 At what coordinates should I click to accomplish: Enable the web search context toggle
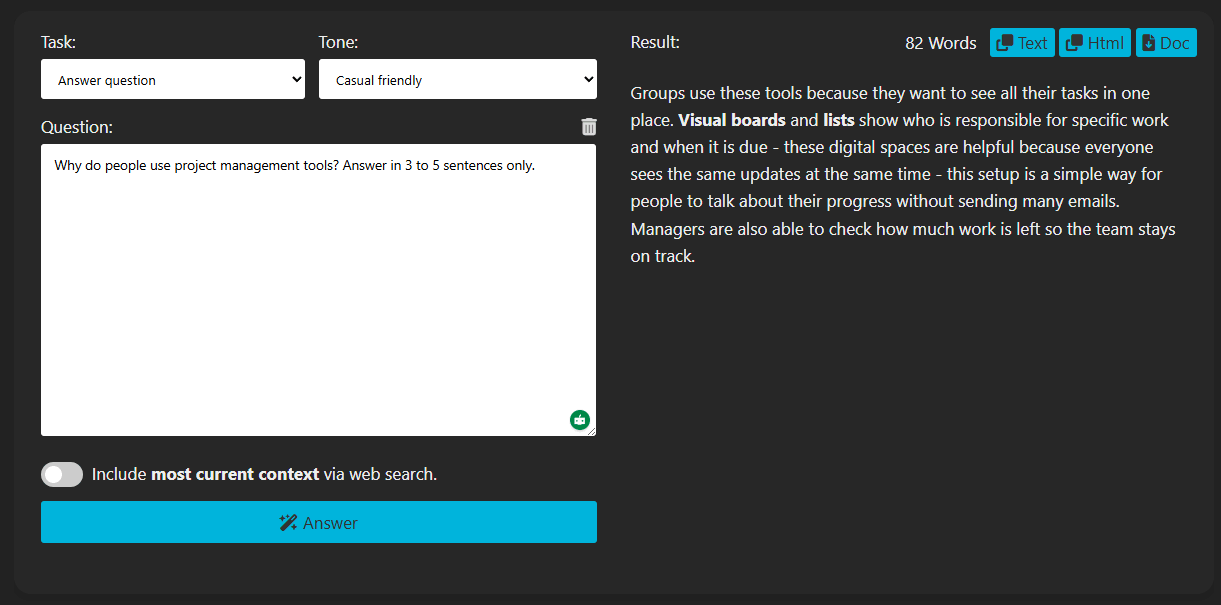pyautogui.click(x=62, y=474)
